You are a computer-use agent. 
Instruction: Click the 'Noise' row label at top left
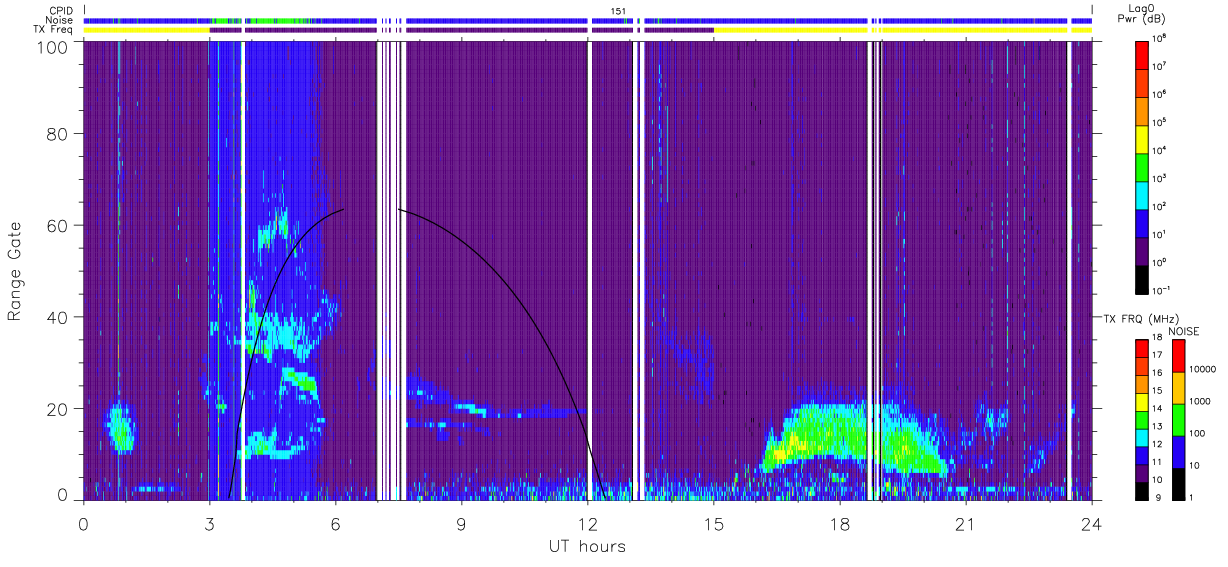[x=59, y=20]
